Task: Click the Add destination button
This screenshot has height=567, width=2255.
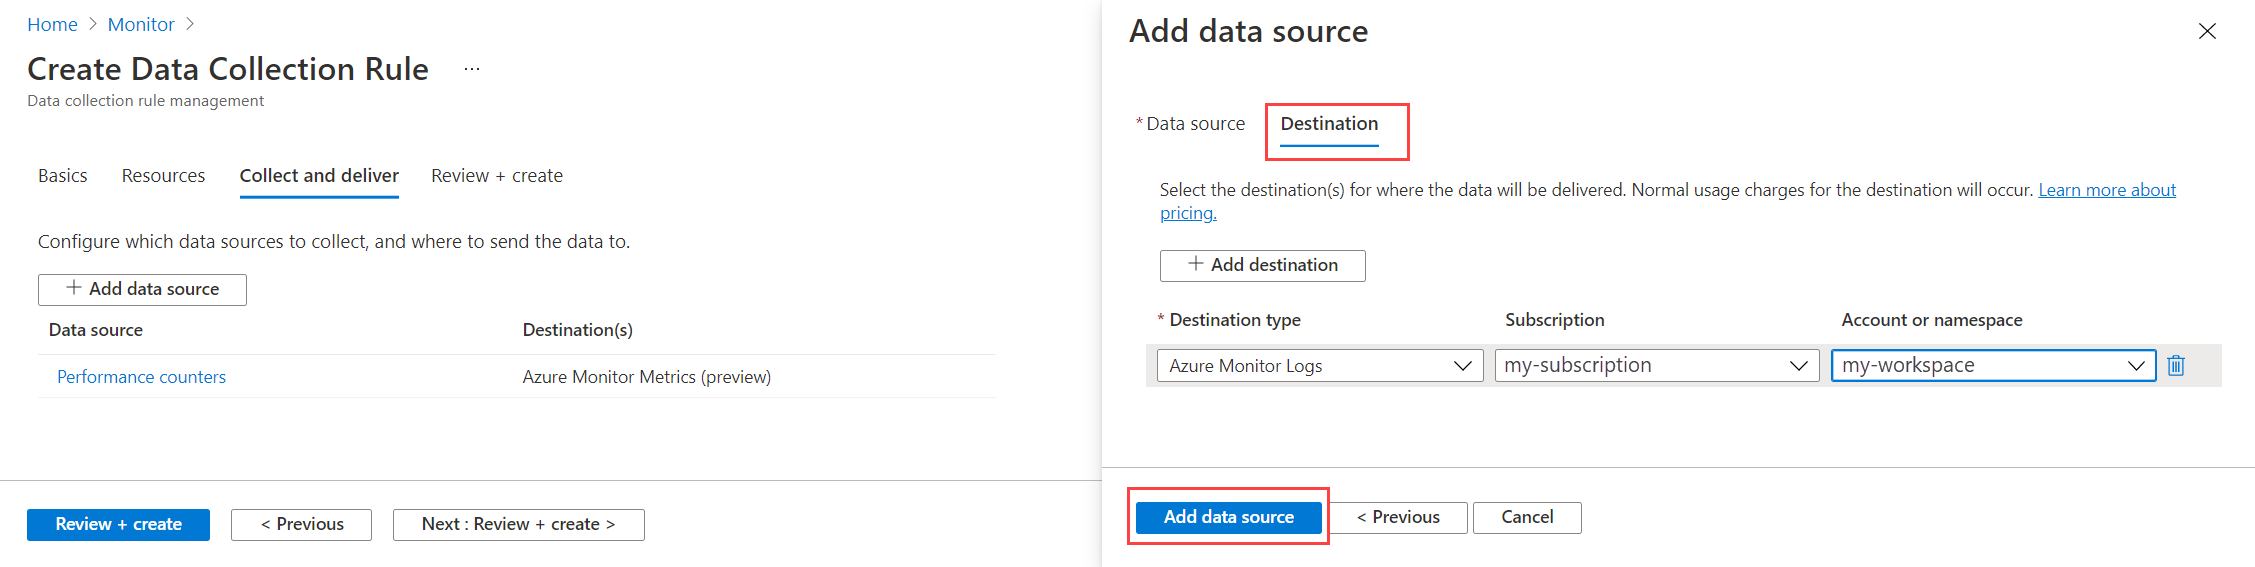Action: (1262, 265)
